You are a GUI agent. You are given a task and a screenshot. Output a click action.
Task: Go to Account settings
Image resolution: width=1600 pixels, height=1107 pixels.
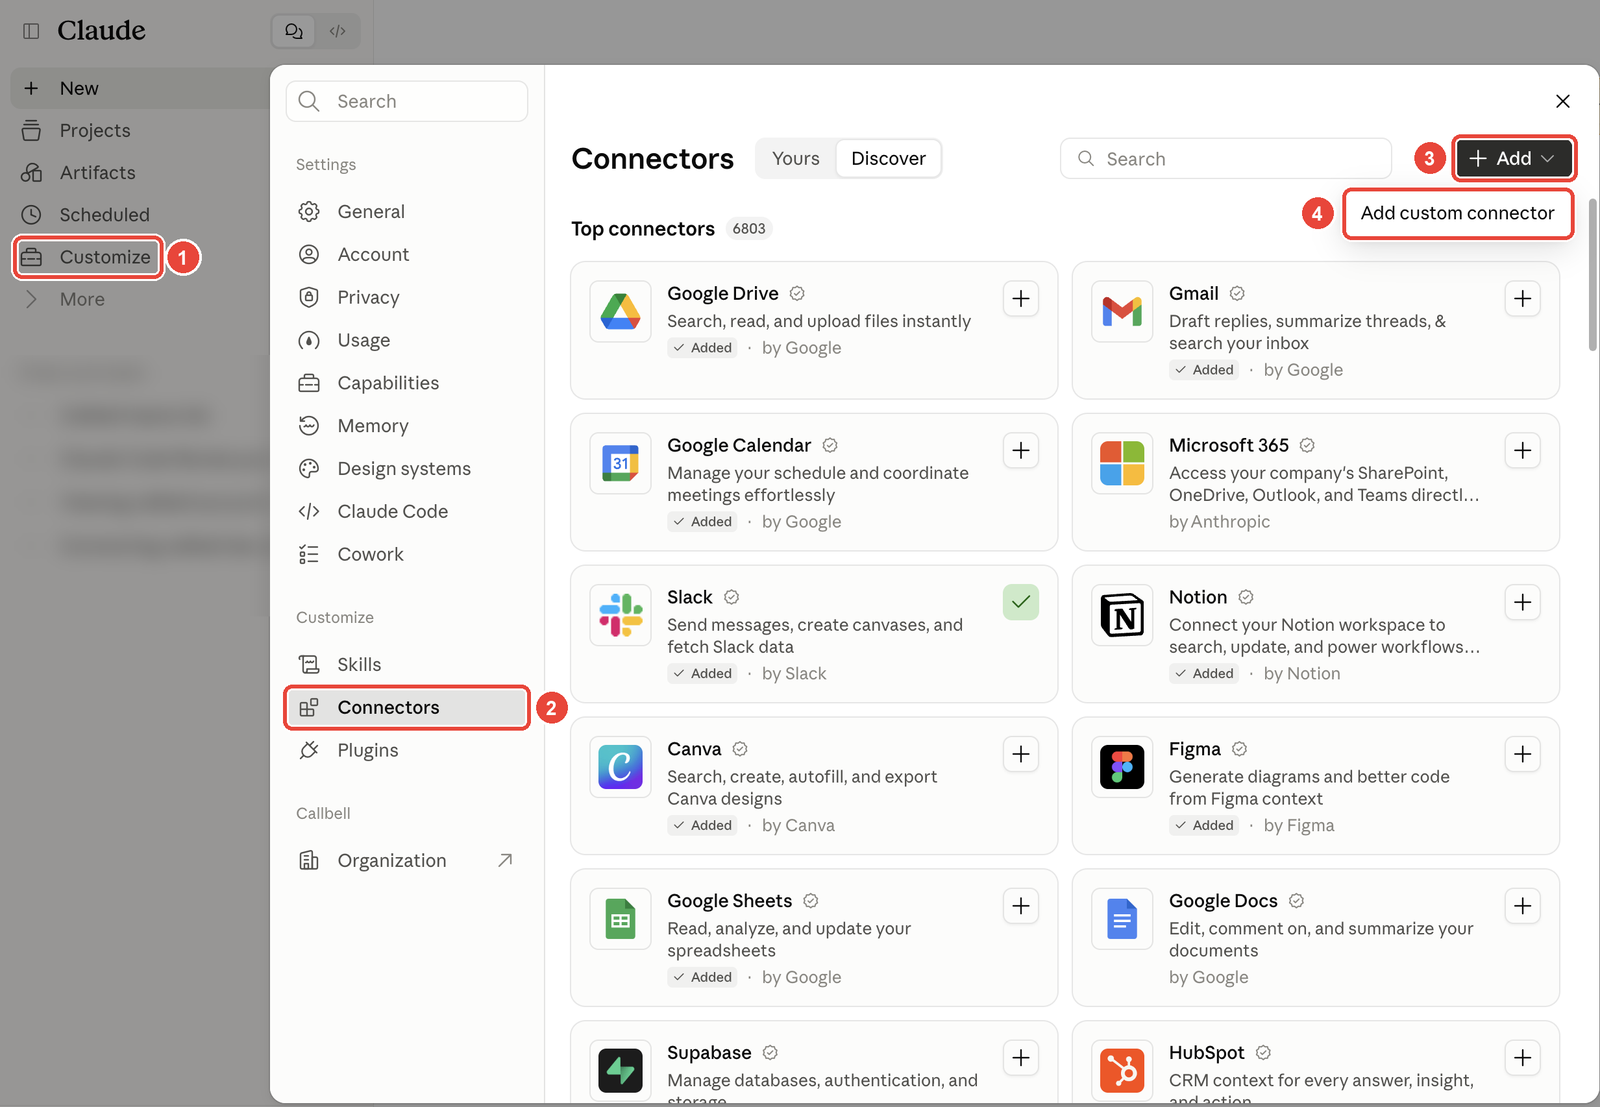coord(406,254)
